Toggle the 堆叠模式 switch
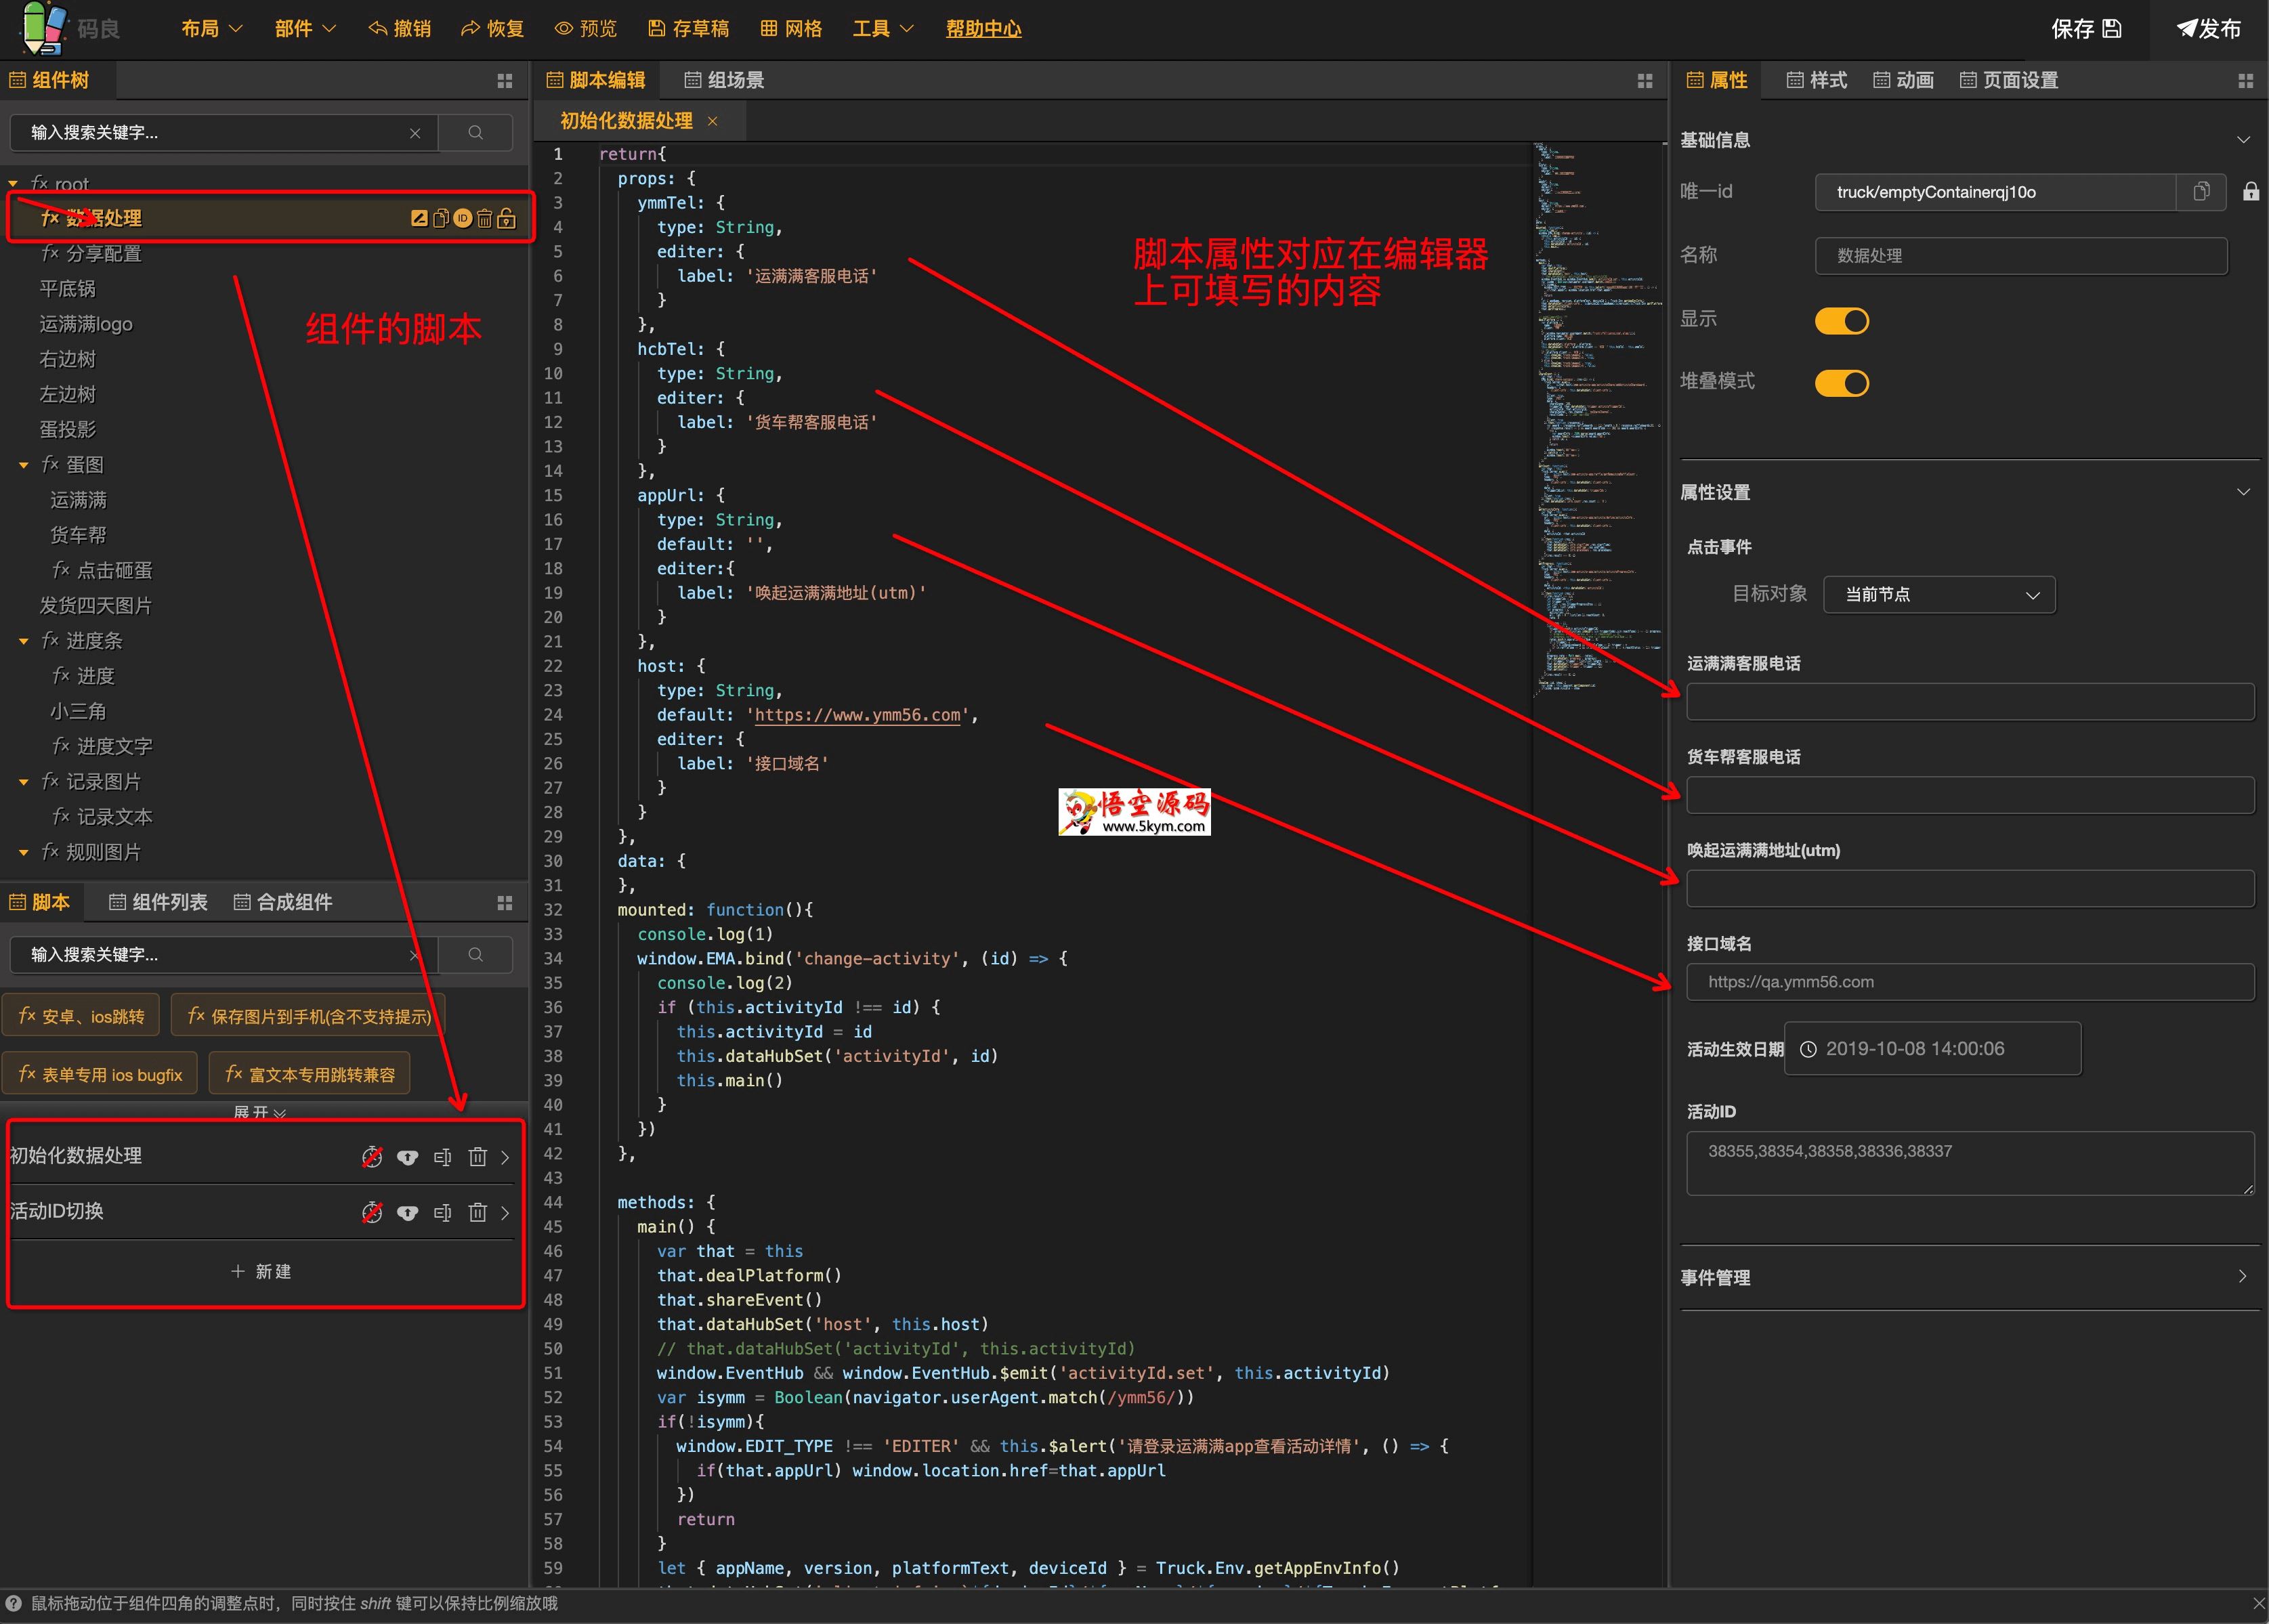This screenshot has height=1624, width=2269. pyautogui.click(x=1841, y=383)
